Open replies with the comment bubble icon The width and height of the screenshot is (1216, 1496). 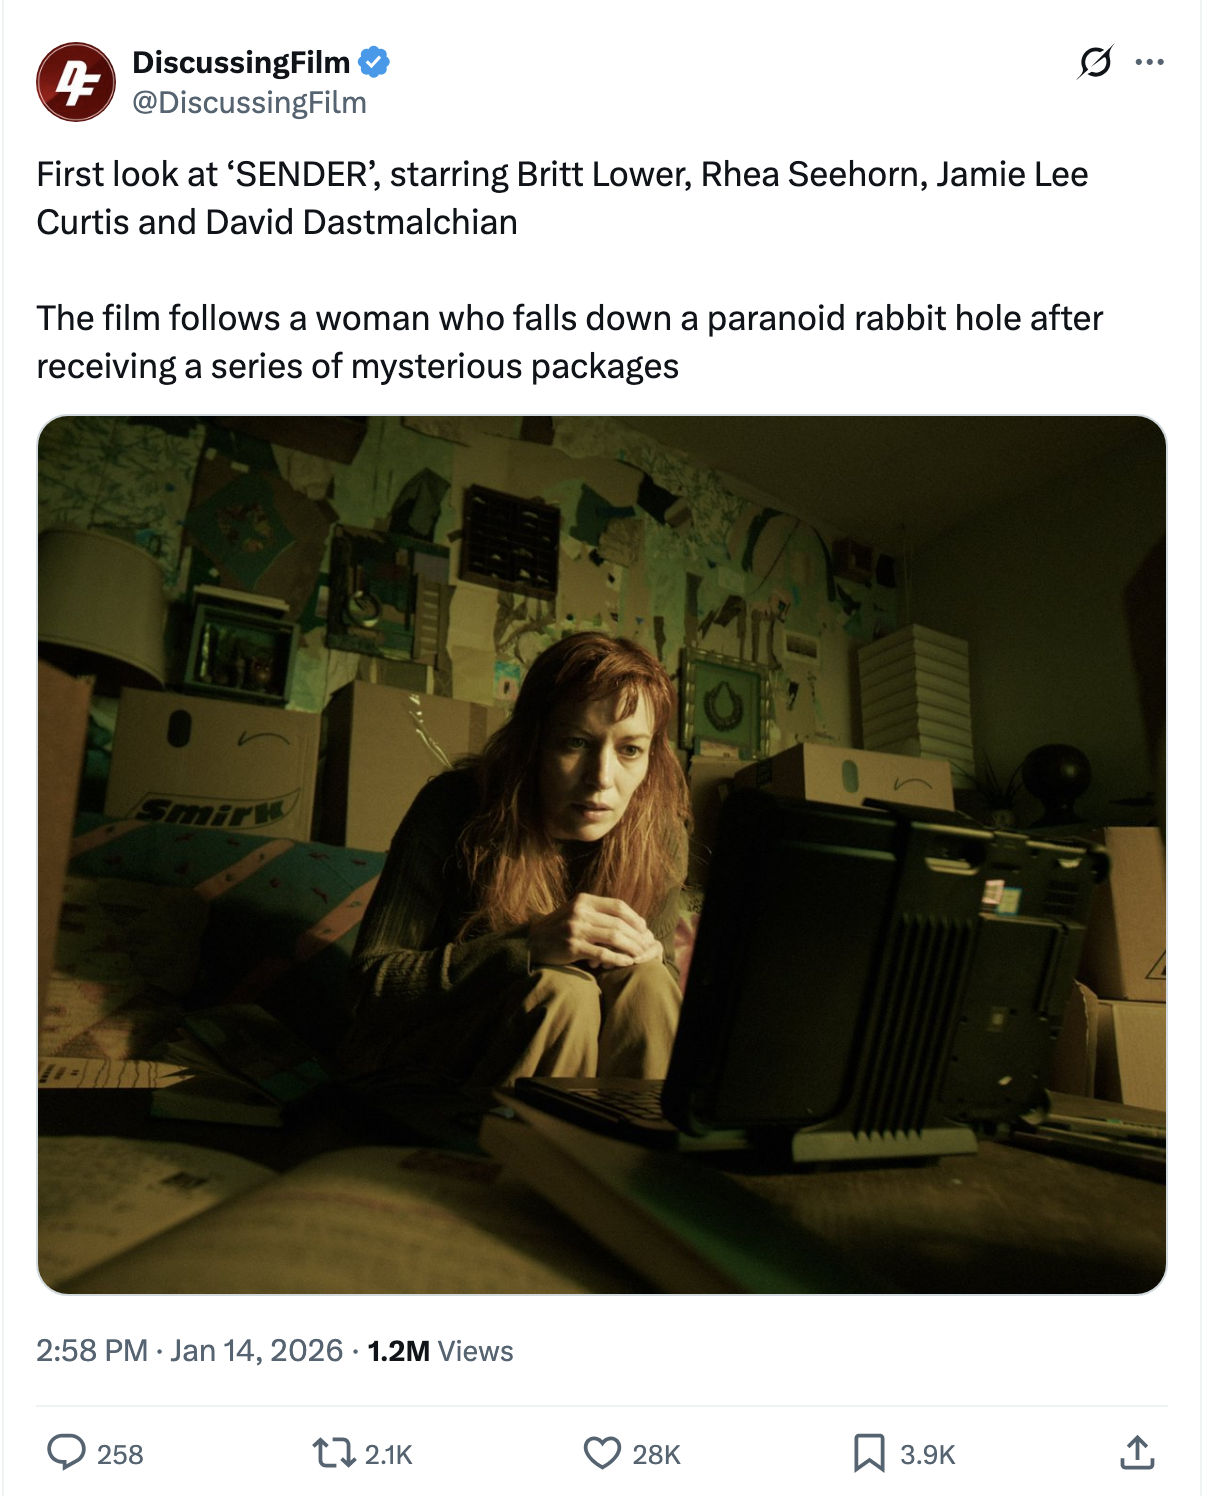click(x=67, y=1452)
